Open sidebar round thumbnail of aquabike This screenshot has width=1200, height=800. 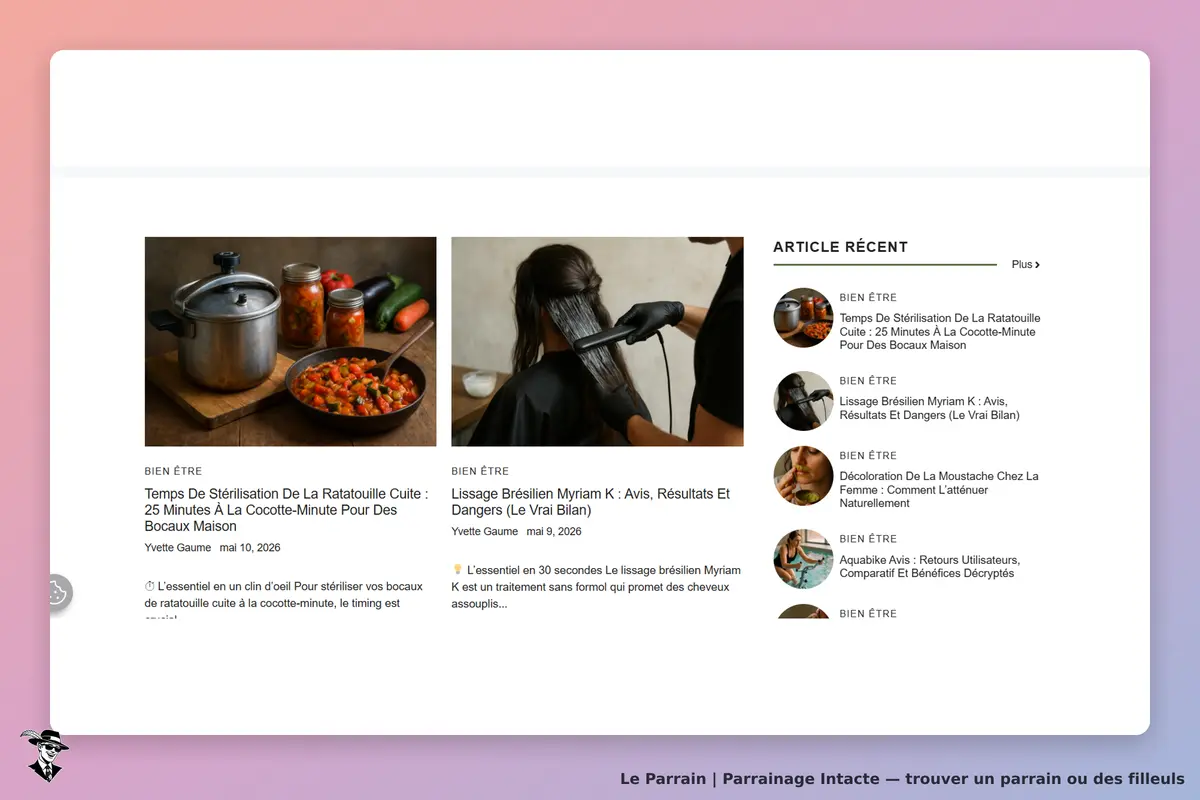pos(803,558)
